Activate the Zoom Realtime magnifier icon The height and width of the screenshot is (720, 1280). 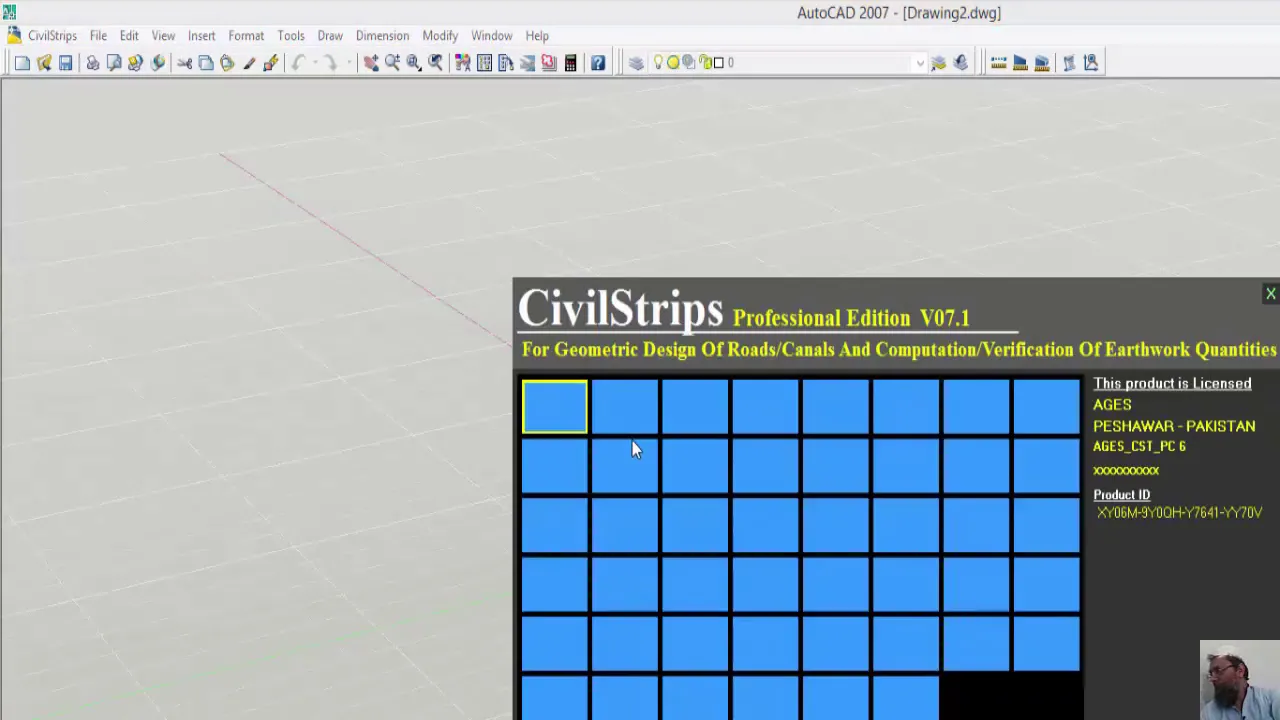[392, 63]
